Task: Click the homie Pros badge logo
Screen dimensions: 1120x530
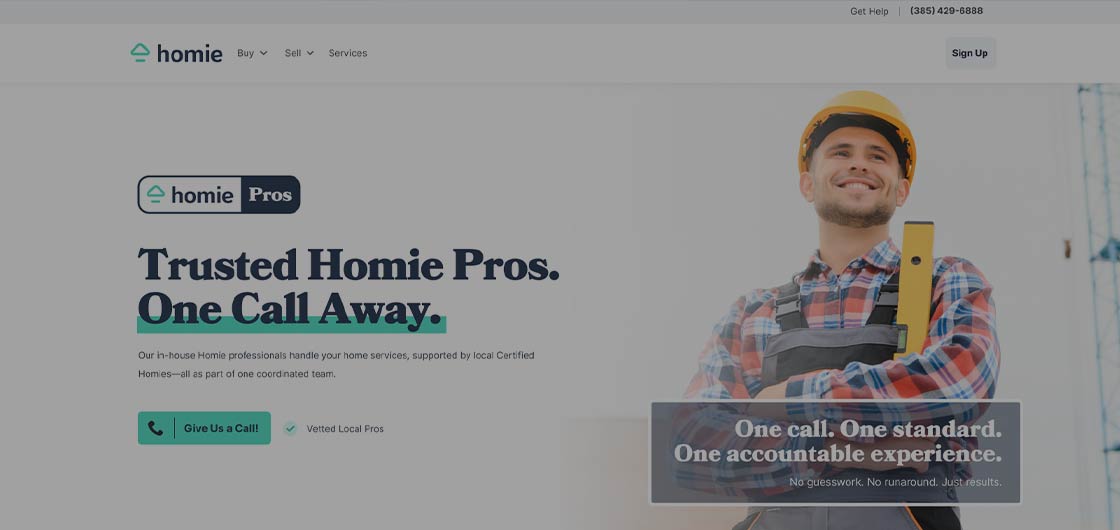Action: tap(219, 194)
